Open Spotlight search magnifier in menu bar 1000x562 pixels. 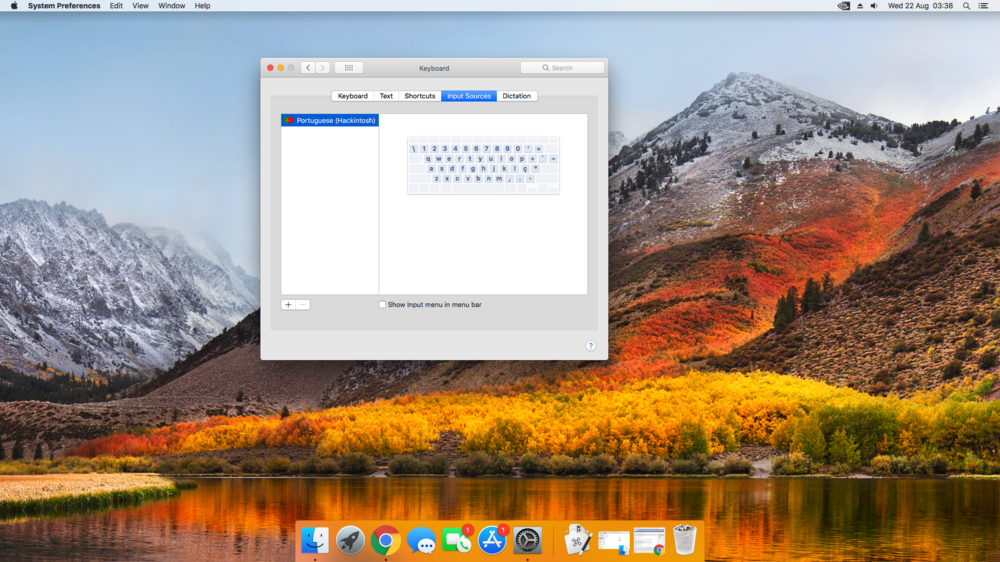pyautogui.click(x=967, y=6)
